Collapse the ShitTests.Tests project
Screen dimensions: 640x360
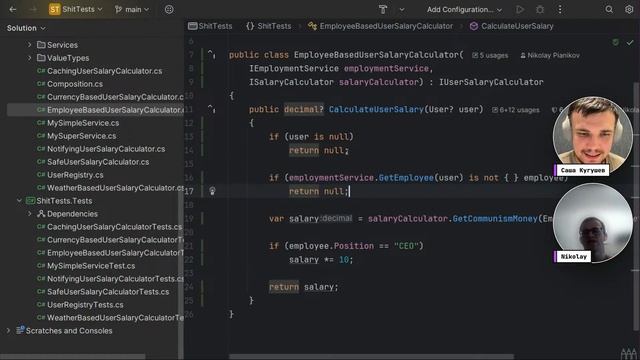[x=19, y=201]
